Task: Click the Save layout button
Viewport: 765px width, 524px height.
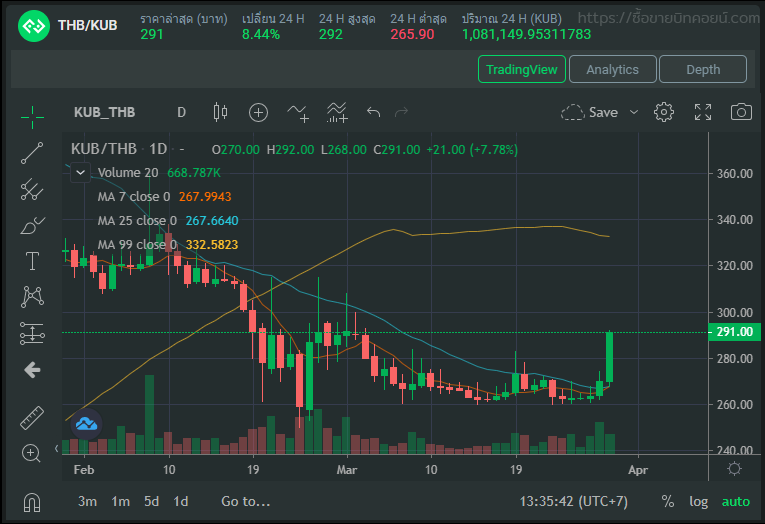Action: tap(589, 112)
